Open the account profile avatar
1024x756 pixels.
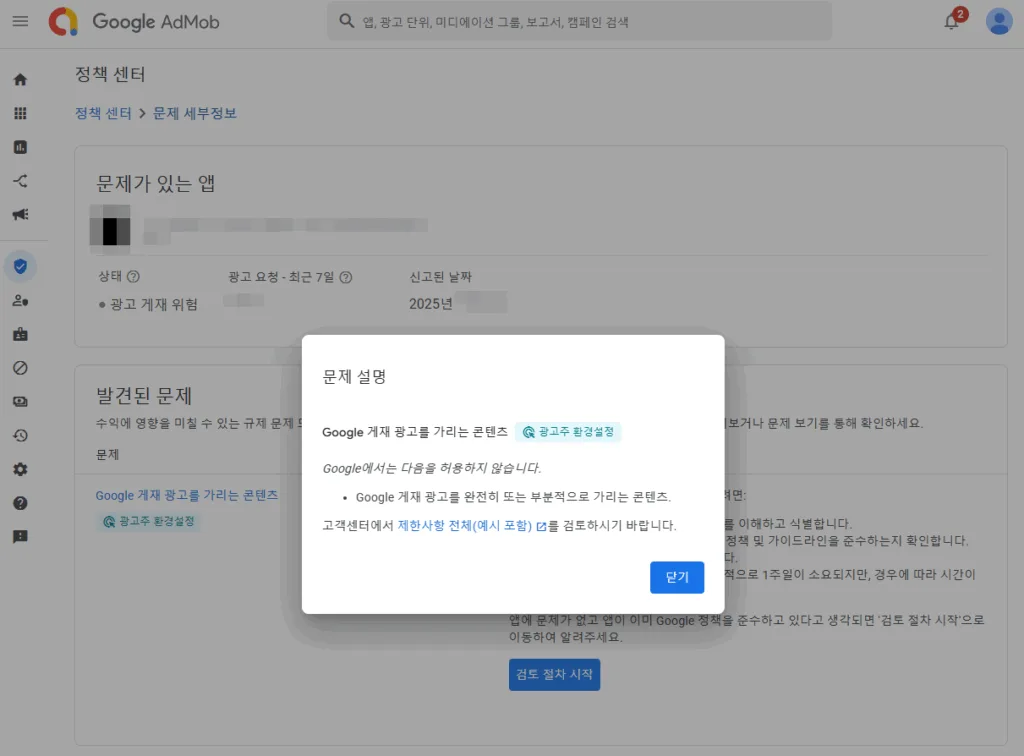click(x=999, y=22)
